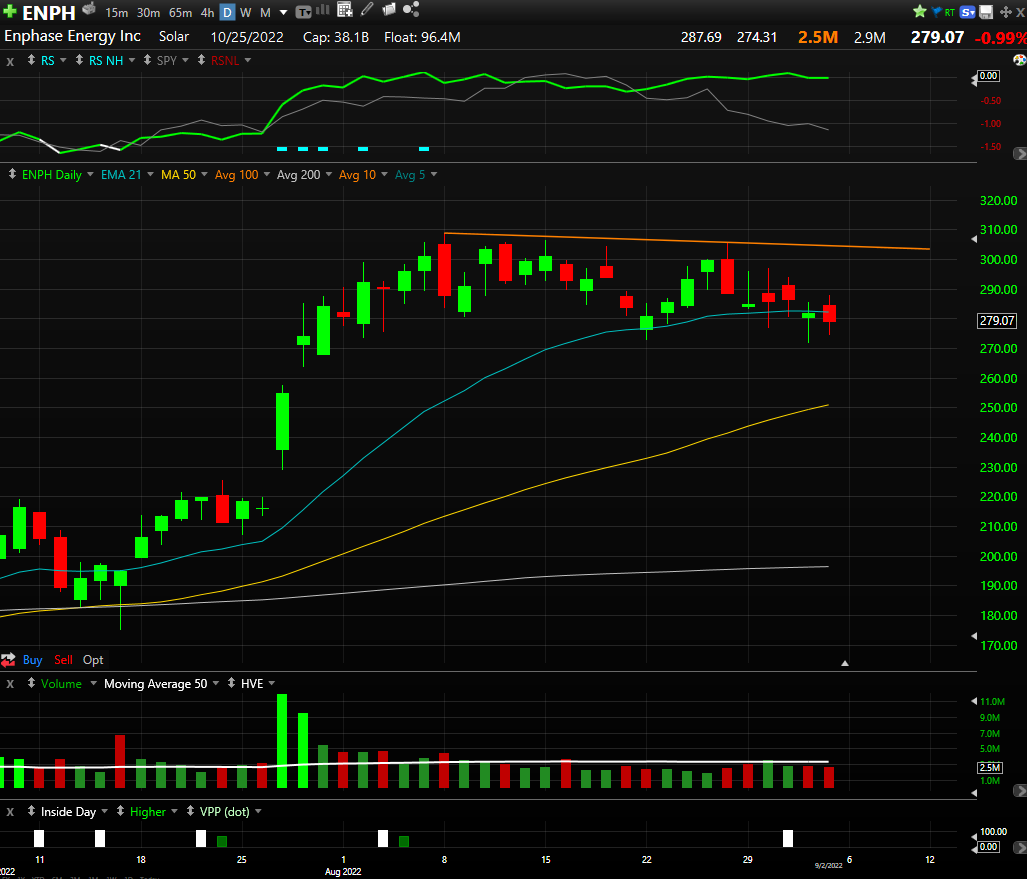This screenshot has height=879, width=1027.
Task: Open the Avg 5 dropdown
Action: [434, 174]
